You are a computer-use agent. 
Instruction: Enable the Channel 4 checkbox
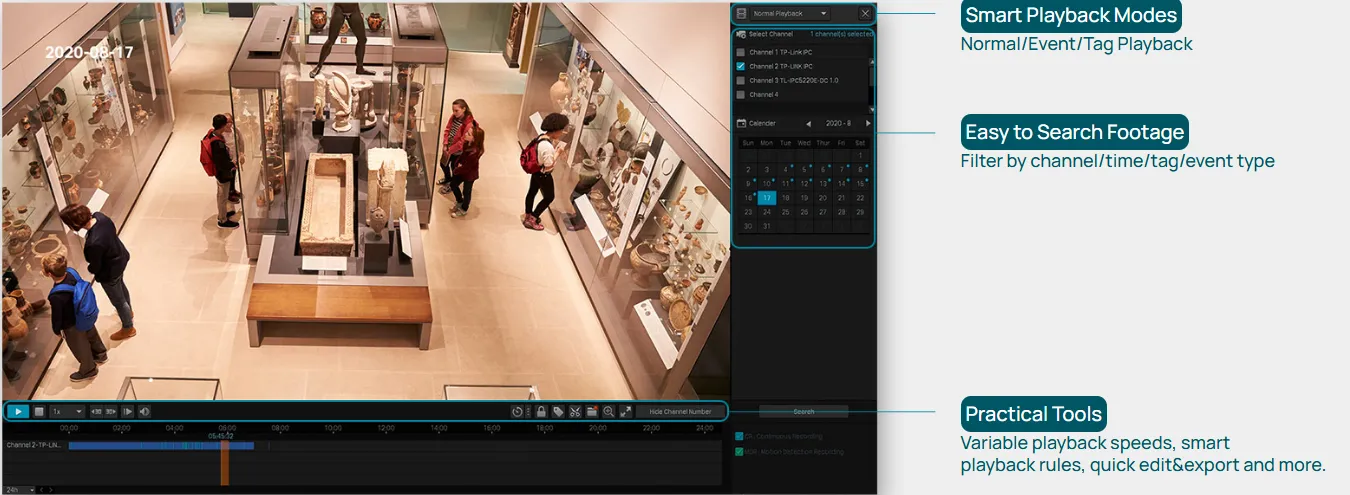point(741,95)
